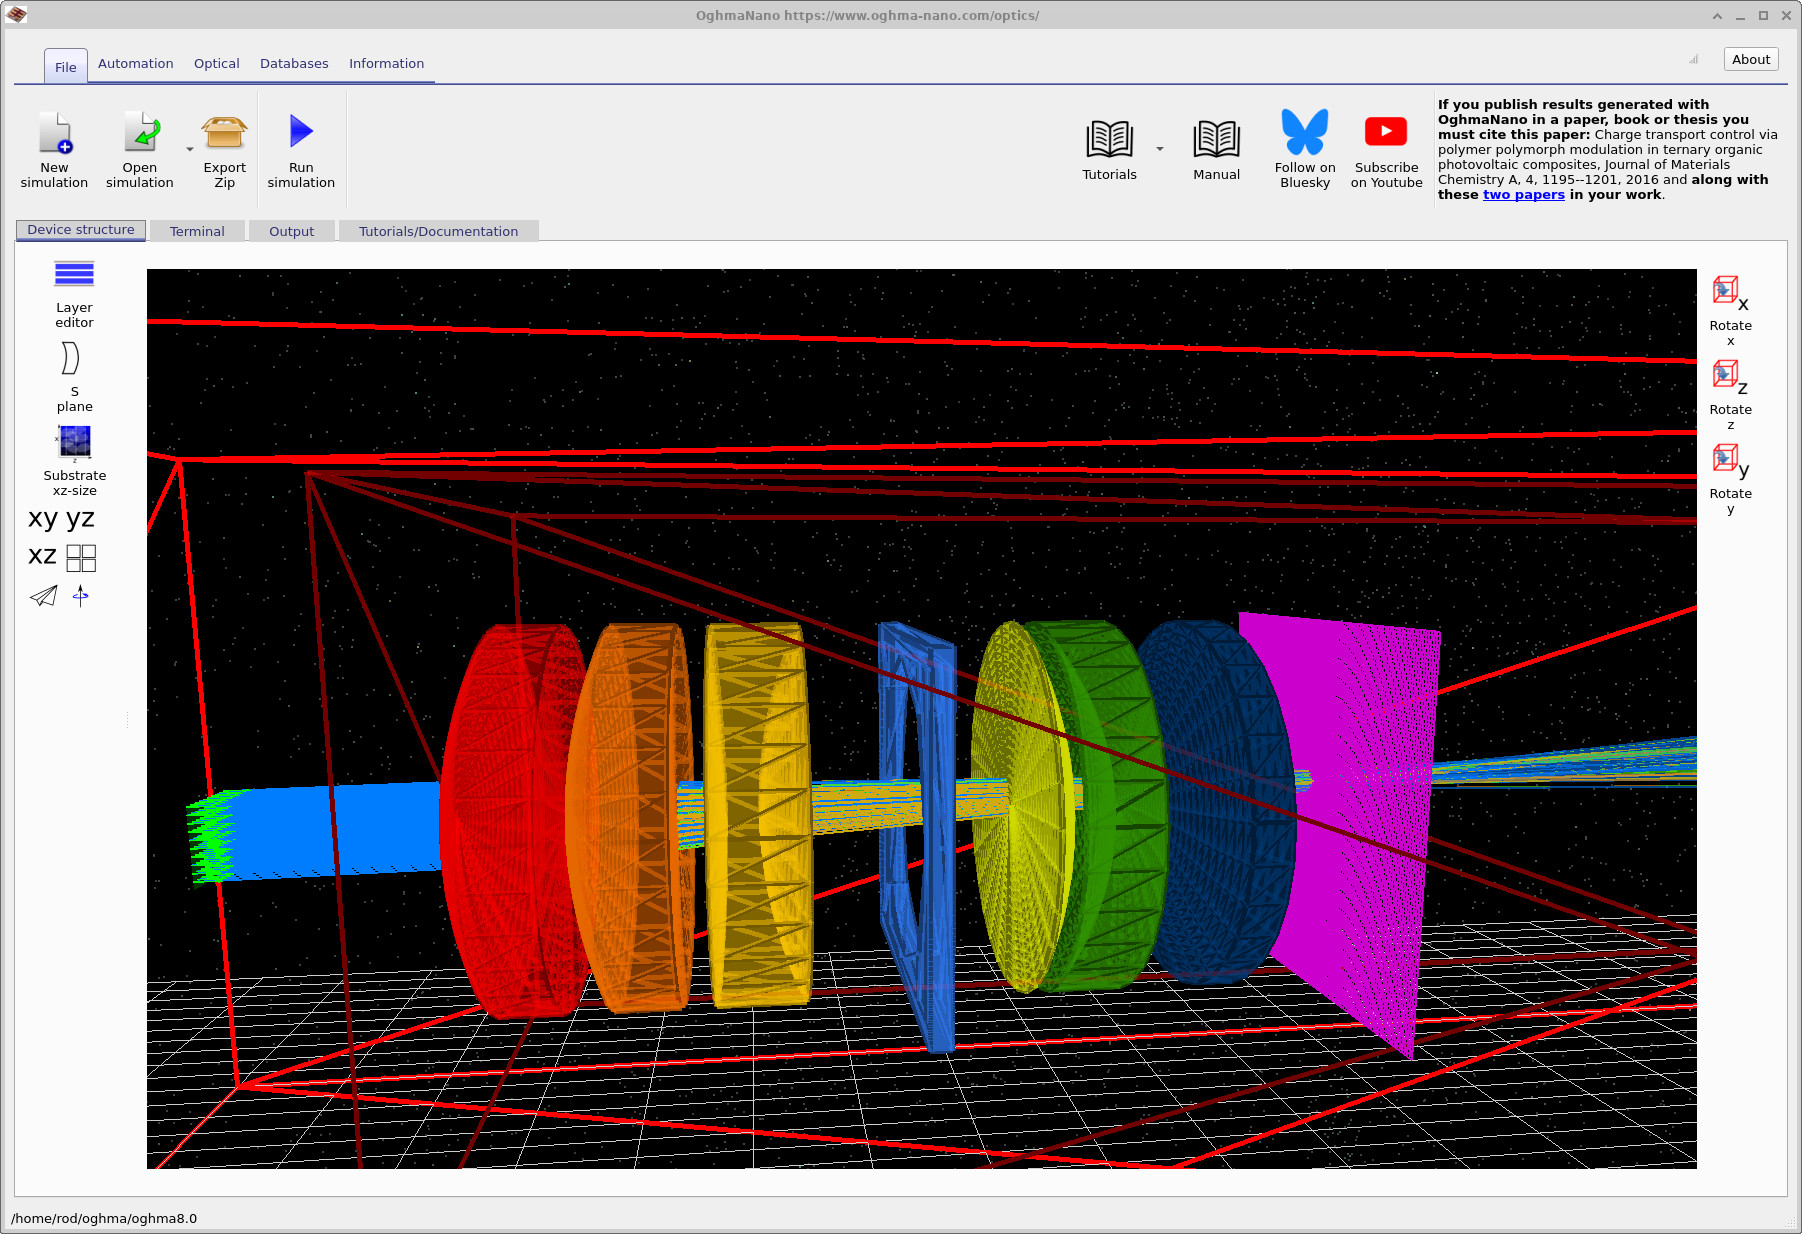1802x1234 pixels.
Task: Set view to the xy plane
Action: [43, 519]
